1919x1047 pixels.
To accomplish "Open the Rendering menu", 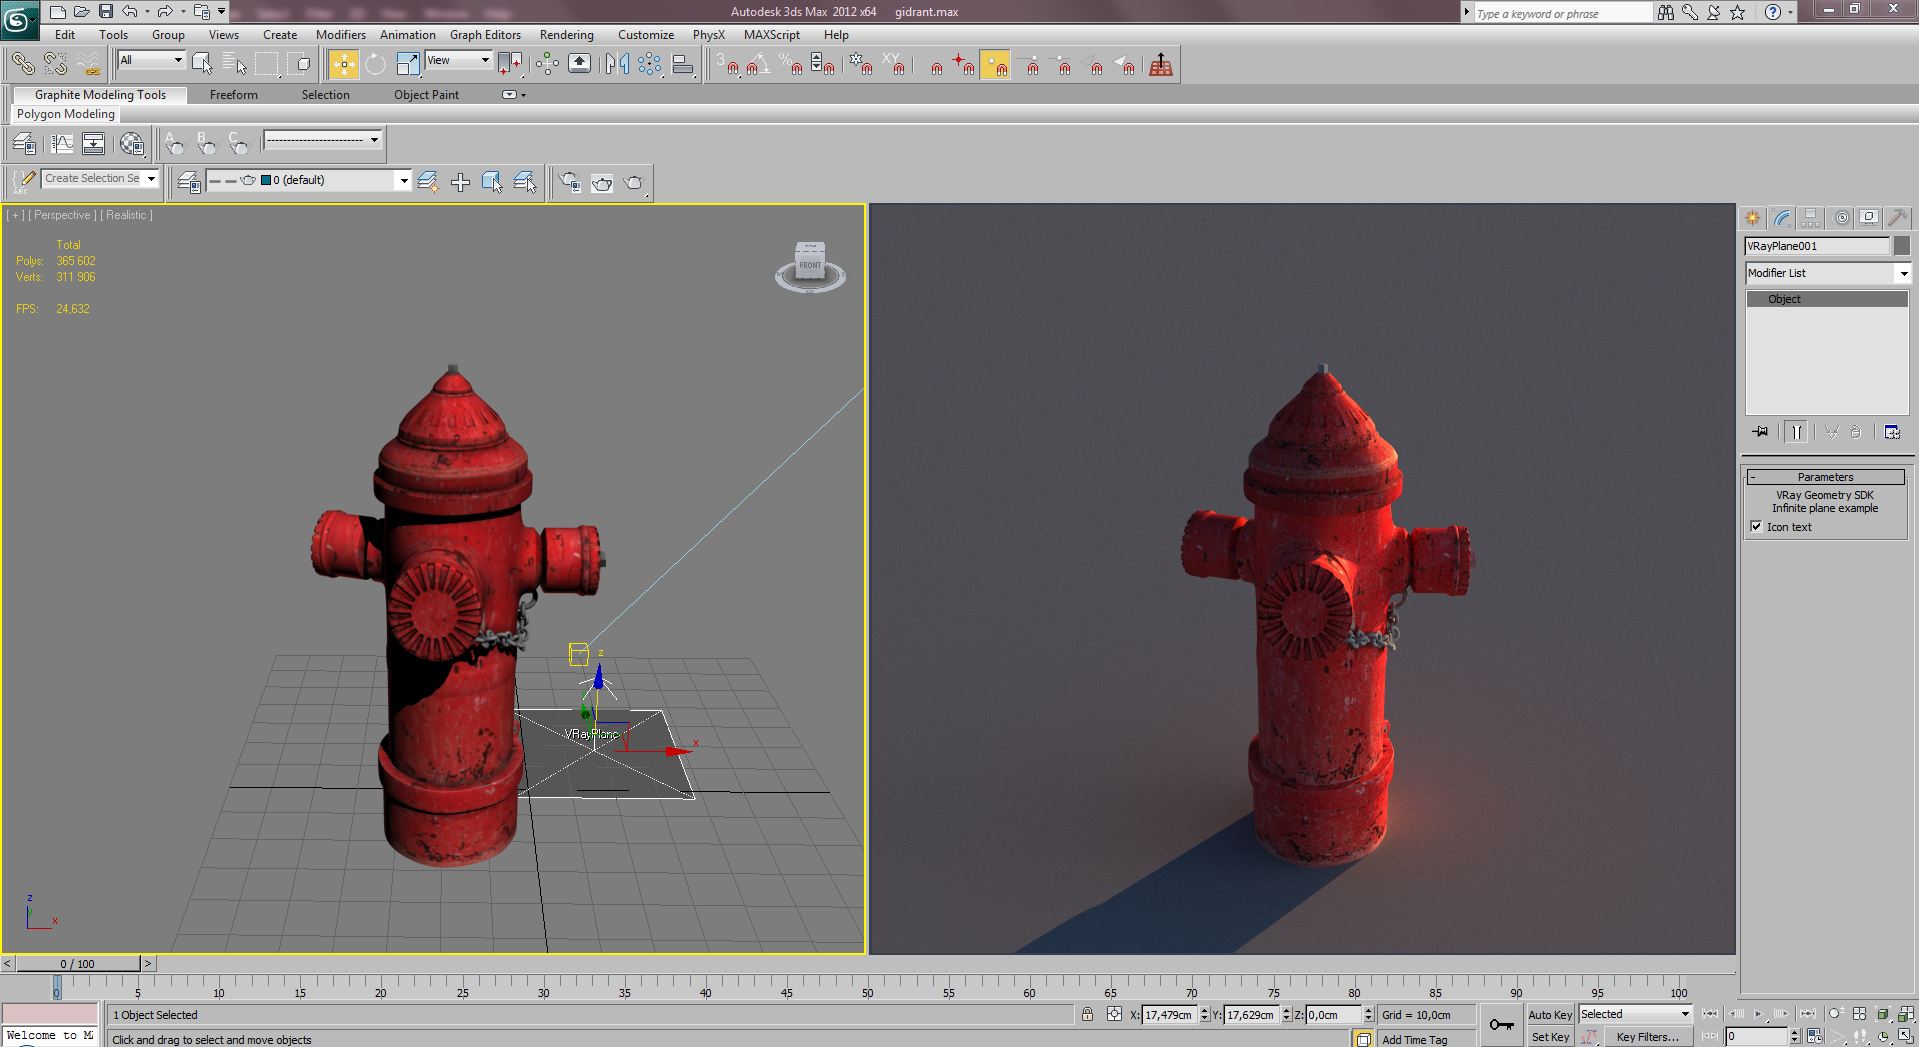I will 566,35.
